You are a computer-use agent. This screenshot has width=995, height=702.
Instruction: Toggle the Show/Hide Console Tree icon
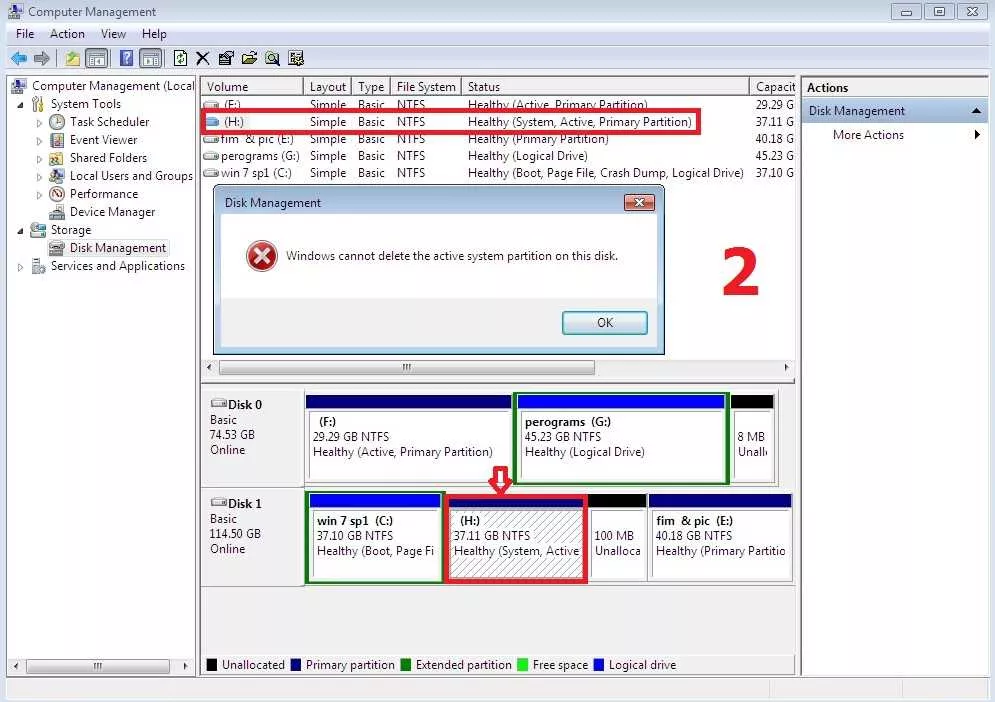(96, 59)
